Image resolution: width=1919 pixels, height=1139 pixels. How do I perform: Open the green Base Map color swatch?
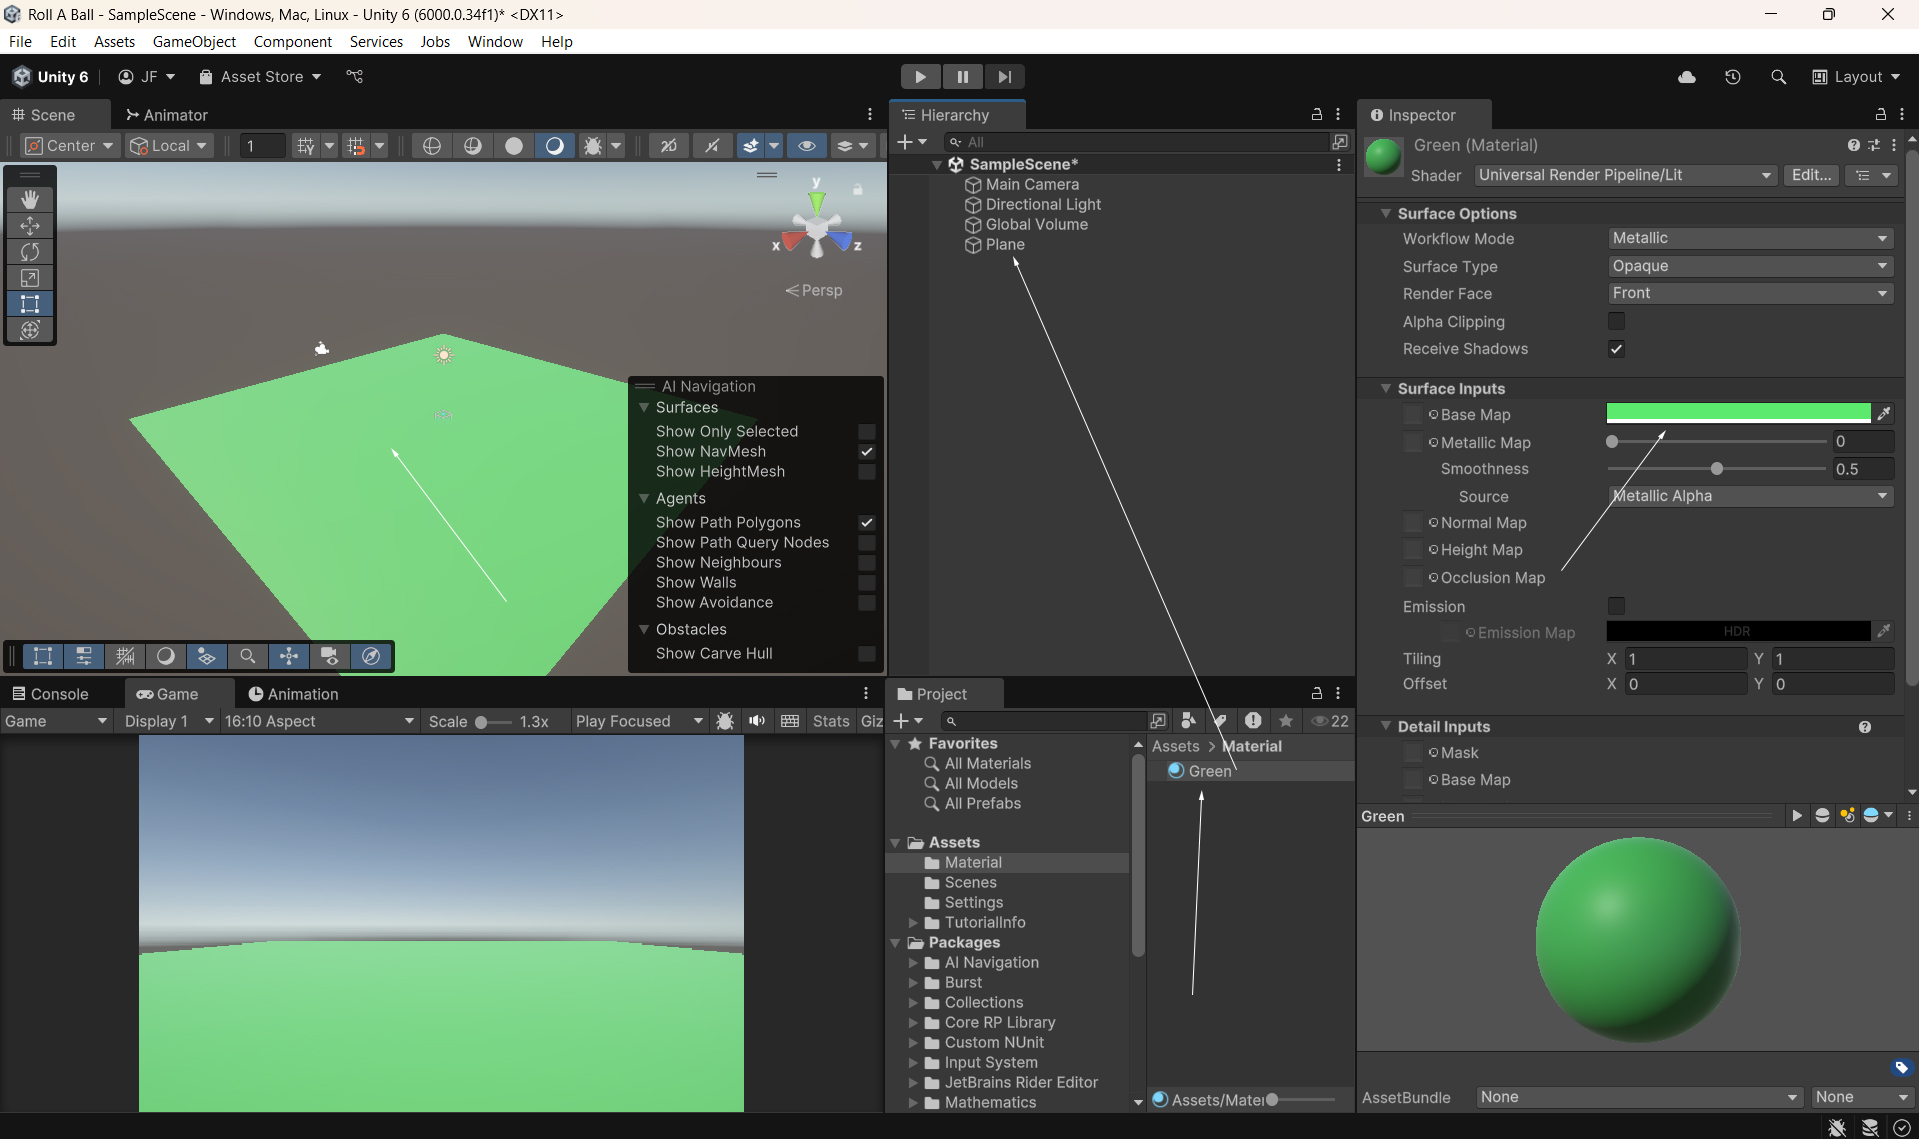point(1737,414)
